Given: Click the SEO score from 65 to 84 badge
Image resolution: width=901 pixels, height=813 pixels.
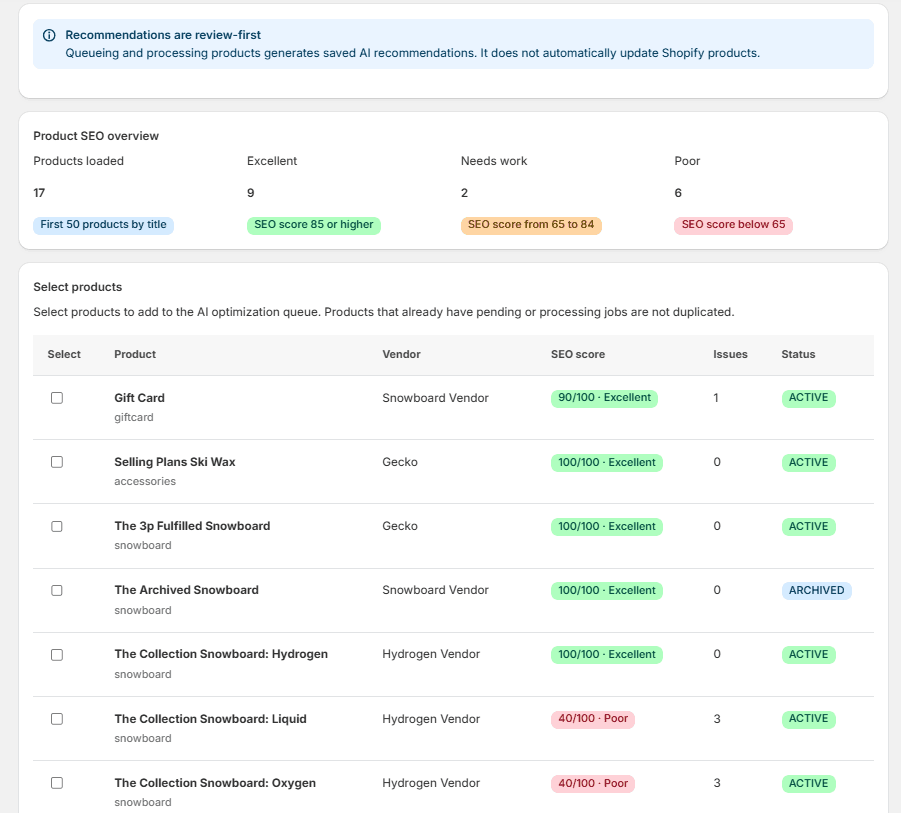Looking at the screenshot, I should [x=531, y=225].
